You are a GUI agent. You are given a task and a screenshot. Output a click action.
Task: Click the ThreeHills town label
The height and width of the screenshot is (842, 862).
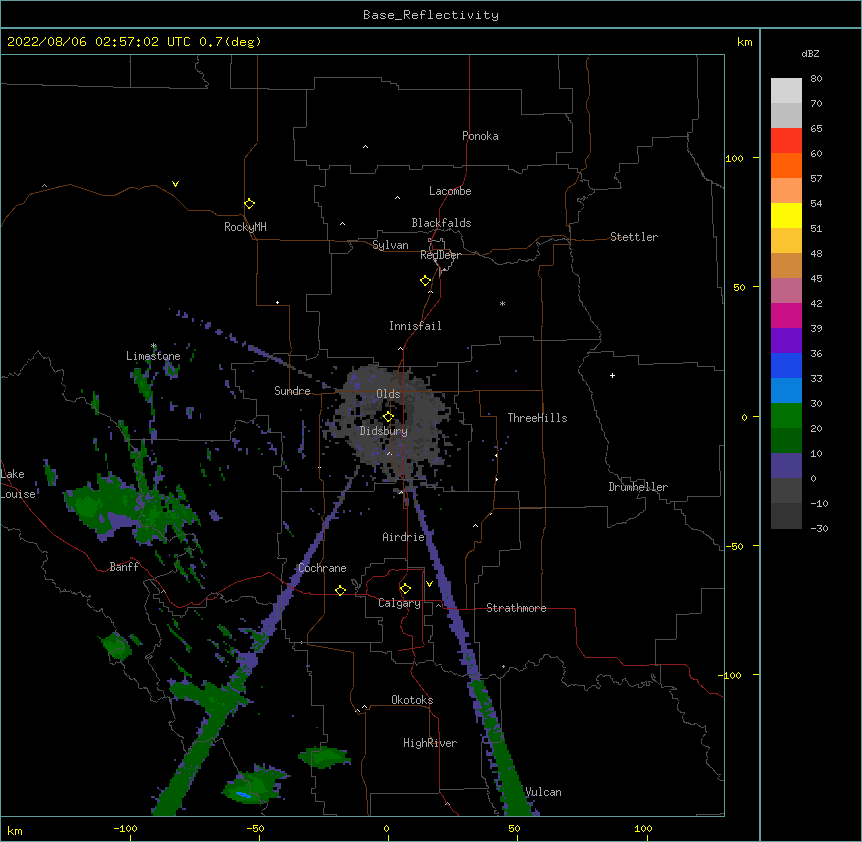537,418
